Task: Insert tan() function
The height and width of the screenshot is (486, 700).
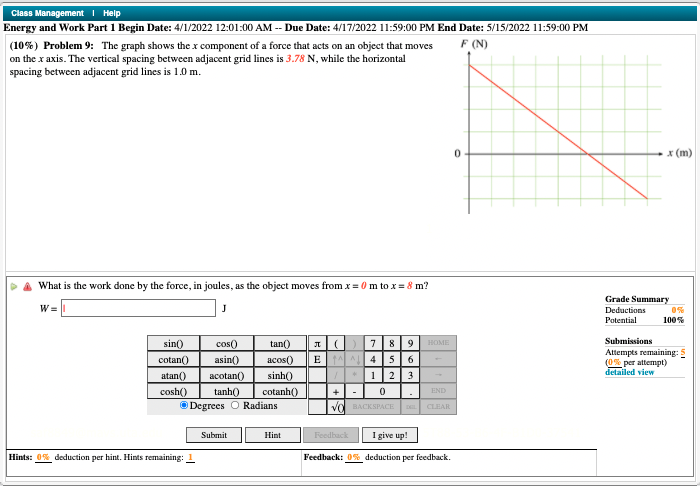Action: point(280,343)
